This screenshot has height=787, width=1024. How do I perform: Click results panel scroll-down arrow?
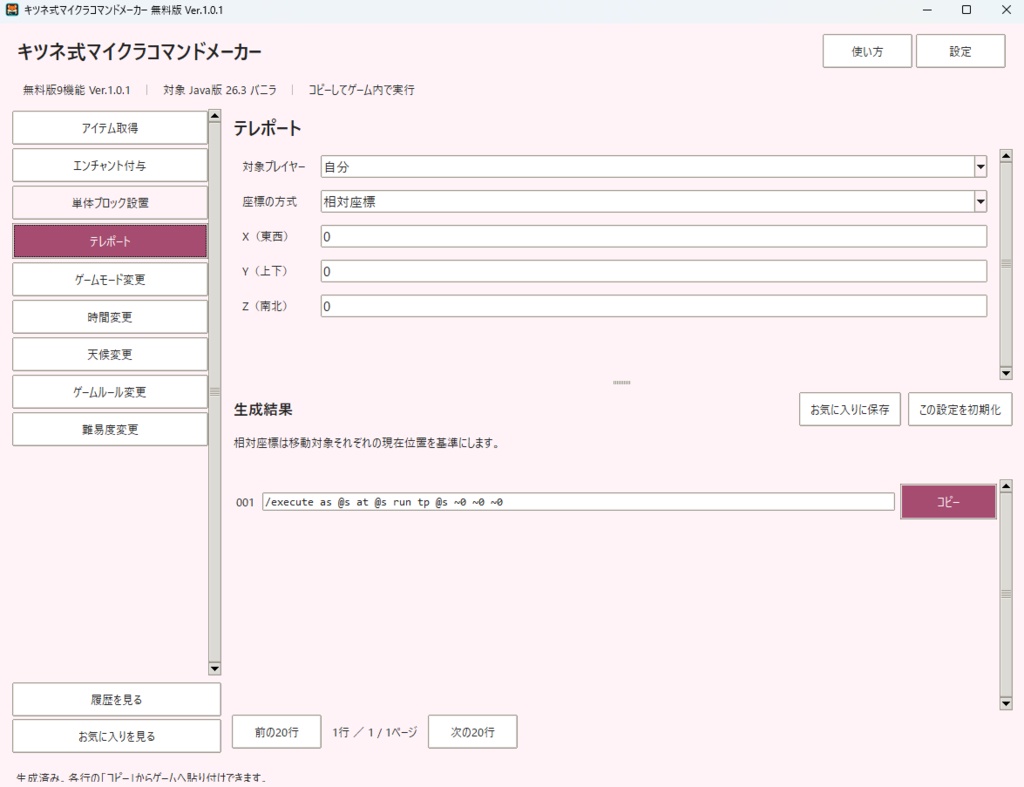coord(1006,703)
